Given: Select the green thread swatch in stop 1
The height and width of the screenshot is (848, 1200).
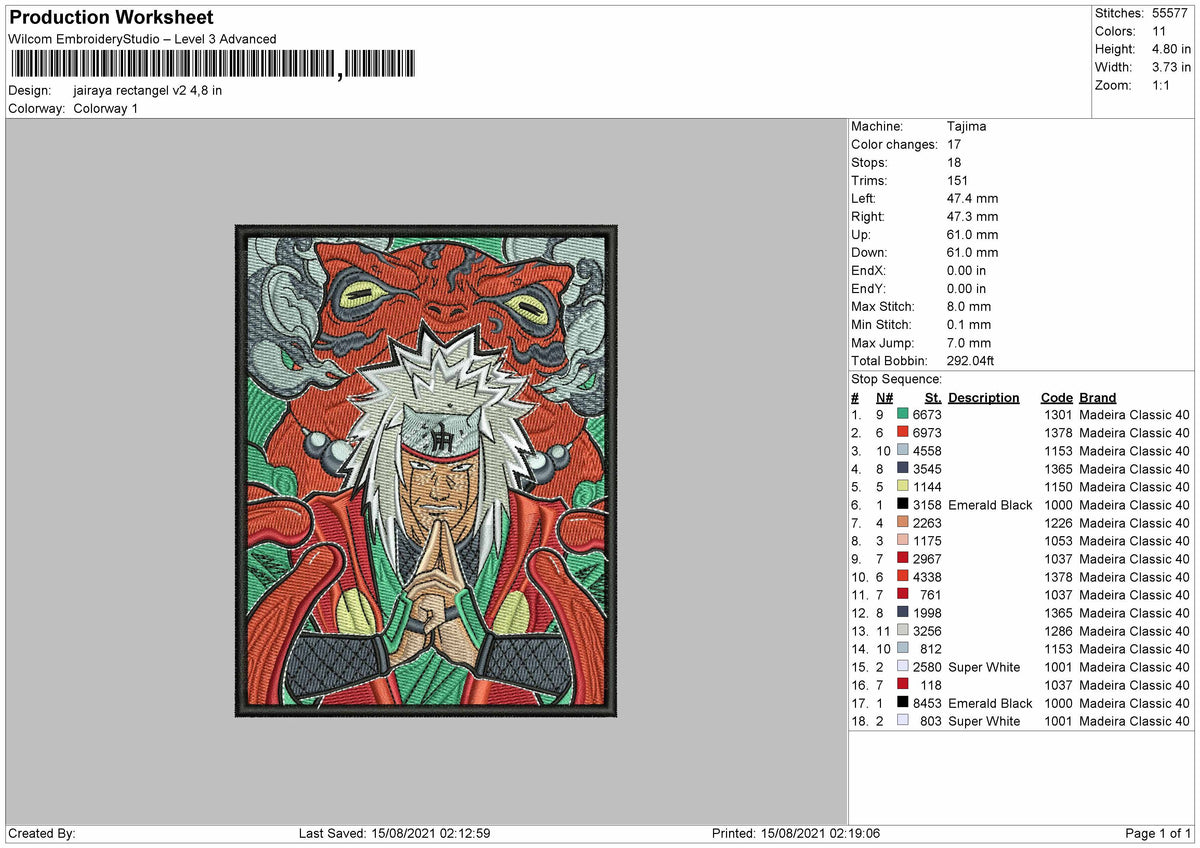Looking at the screenshot, I should [902, 415].
